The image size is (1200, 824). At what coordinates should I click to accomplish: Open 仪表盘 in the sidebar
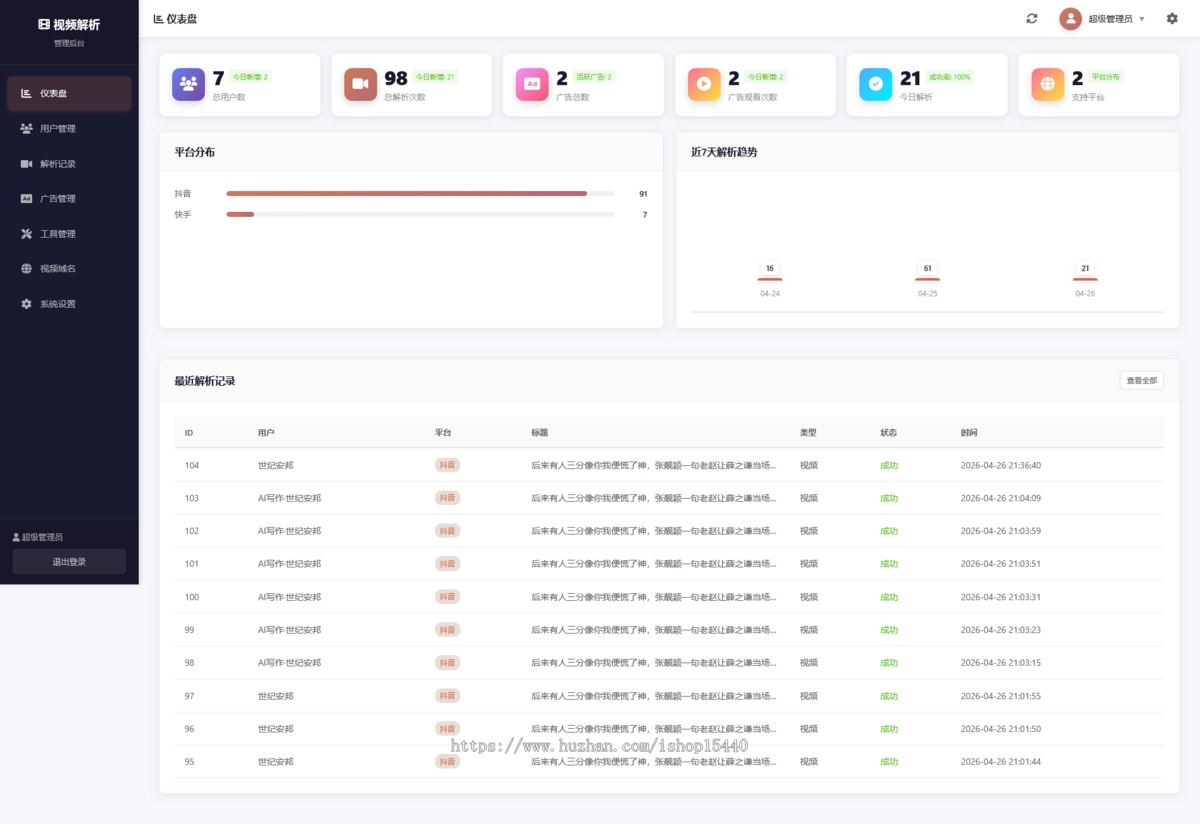pos(69,93)
